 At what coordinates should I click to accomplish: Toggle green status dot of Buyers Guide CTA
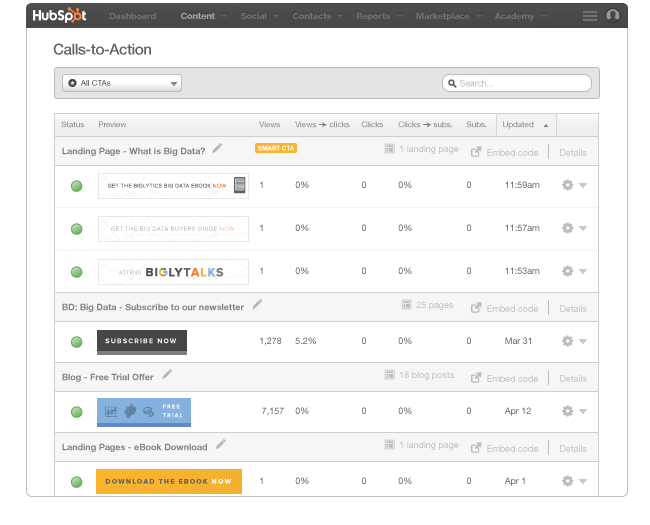(77, 229)
